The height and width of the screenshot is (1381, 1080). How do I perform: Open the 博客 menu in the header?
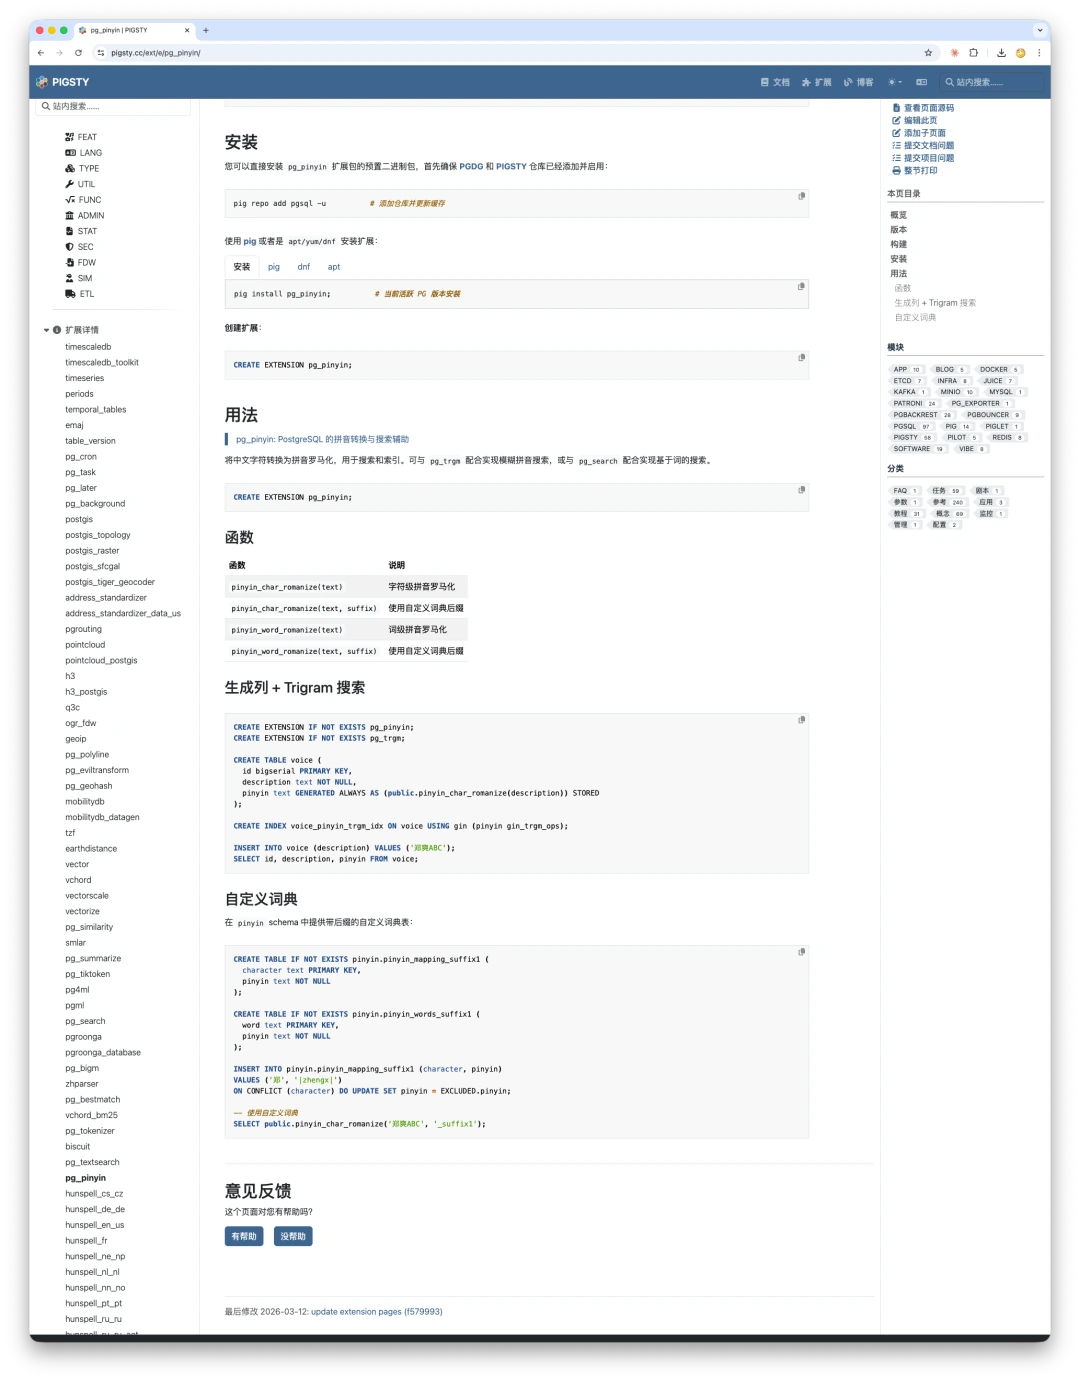tap(859, 82)
